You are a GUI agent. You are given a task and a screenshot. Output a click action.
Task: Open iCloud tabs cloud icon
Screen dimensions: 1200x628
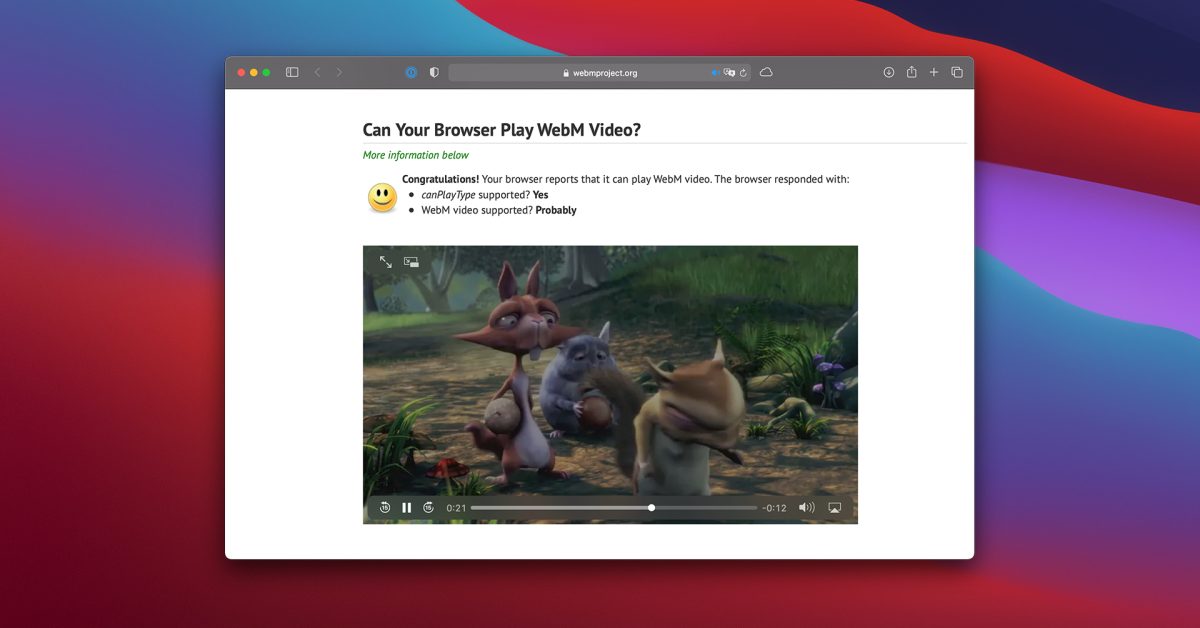click(766, 73)
